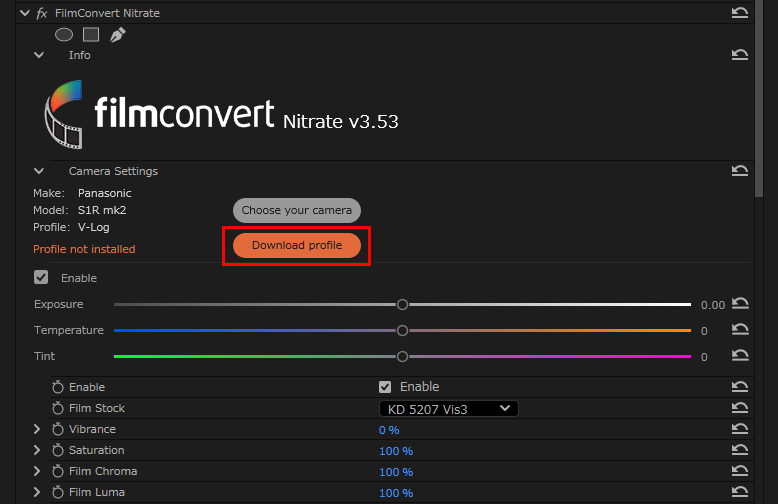Select the ellipse mask tool
Image resolution: width=778 pixels, height=504 pixels.
click(64, 35)
